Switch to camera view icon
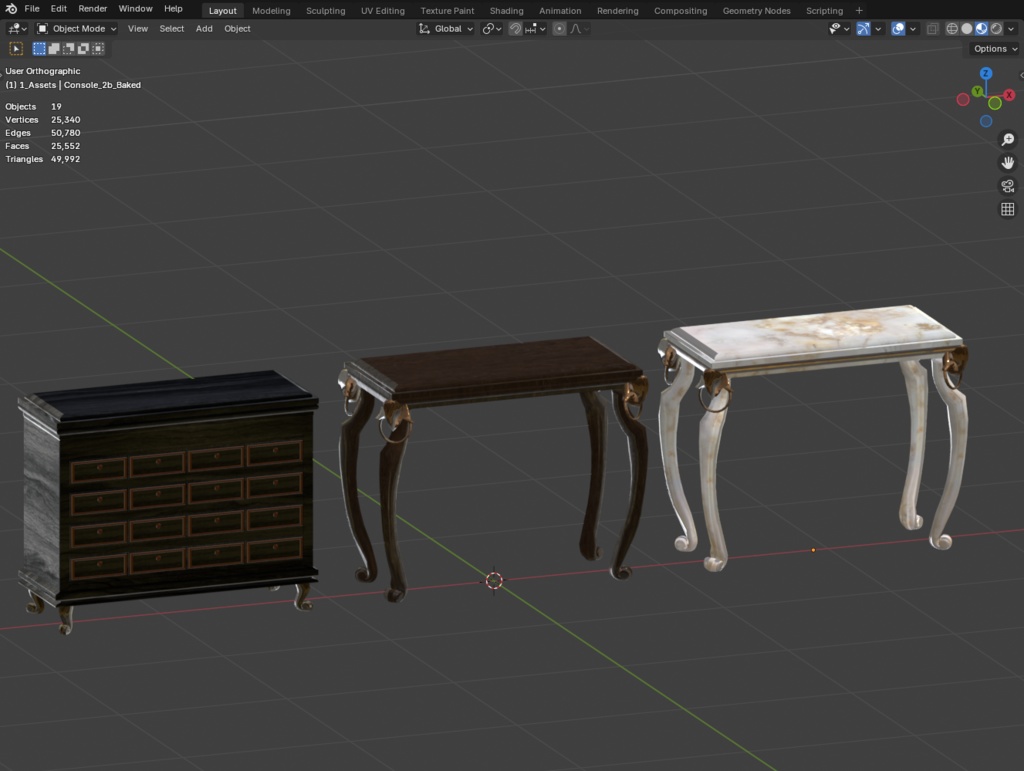This screenshot has width=1024, height=771. (x=1007, y=186)
